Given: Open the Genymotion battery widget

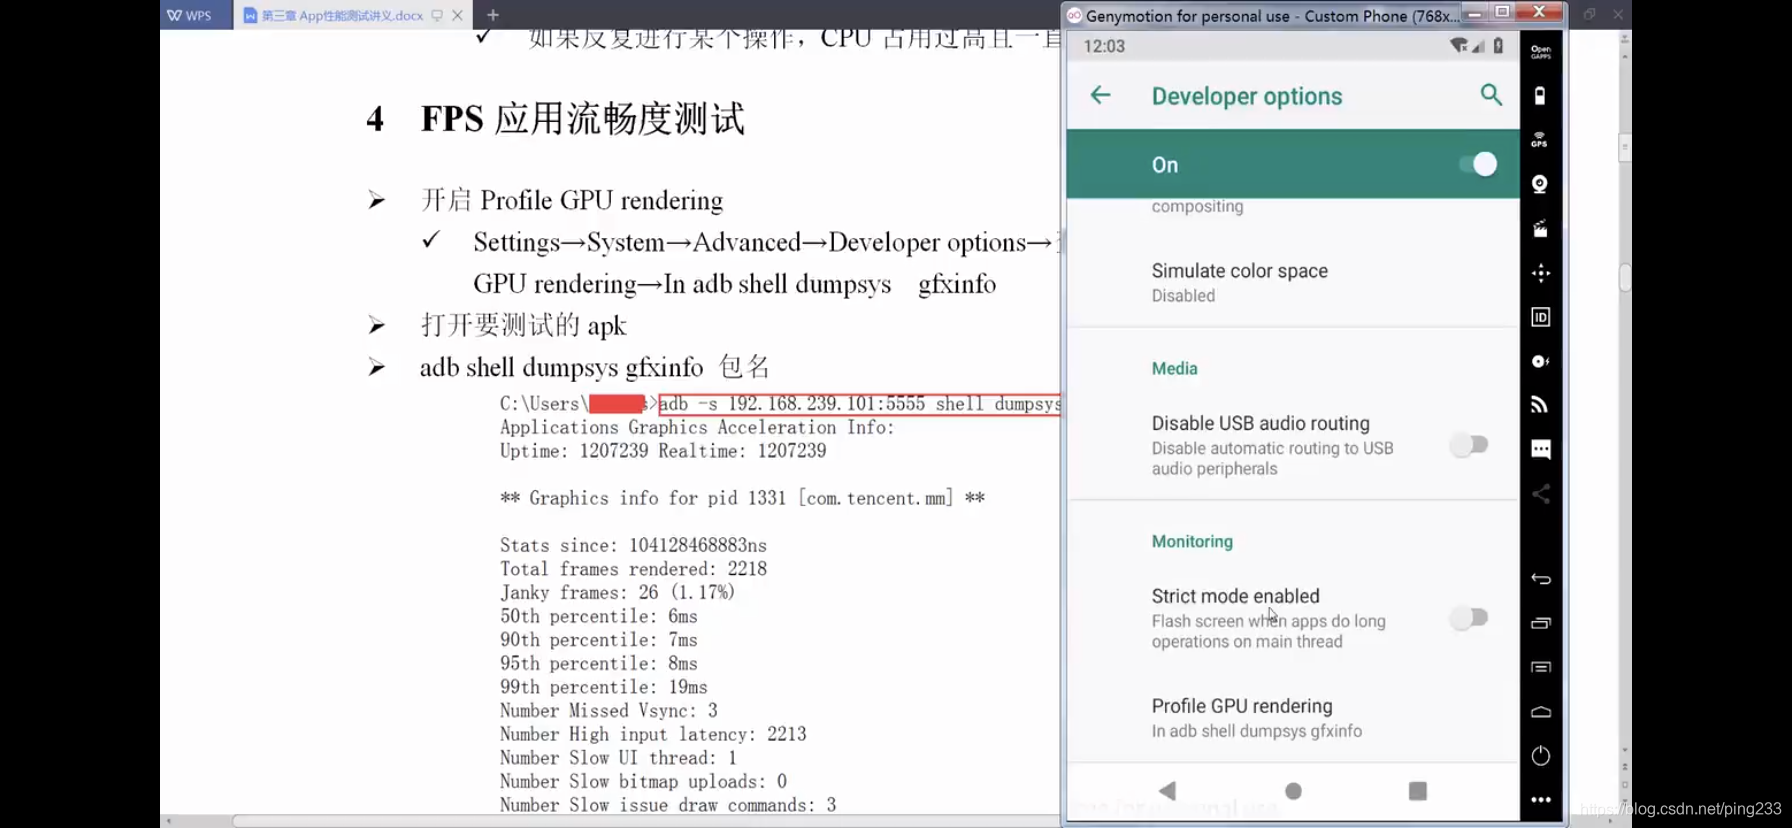Looking at the screenshot, I should pyautogui.click(x=1540, y=96).
